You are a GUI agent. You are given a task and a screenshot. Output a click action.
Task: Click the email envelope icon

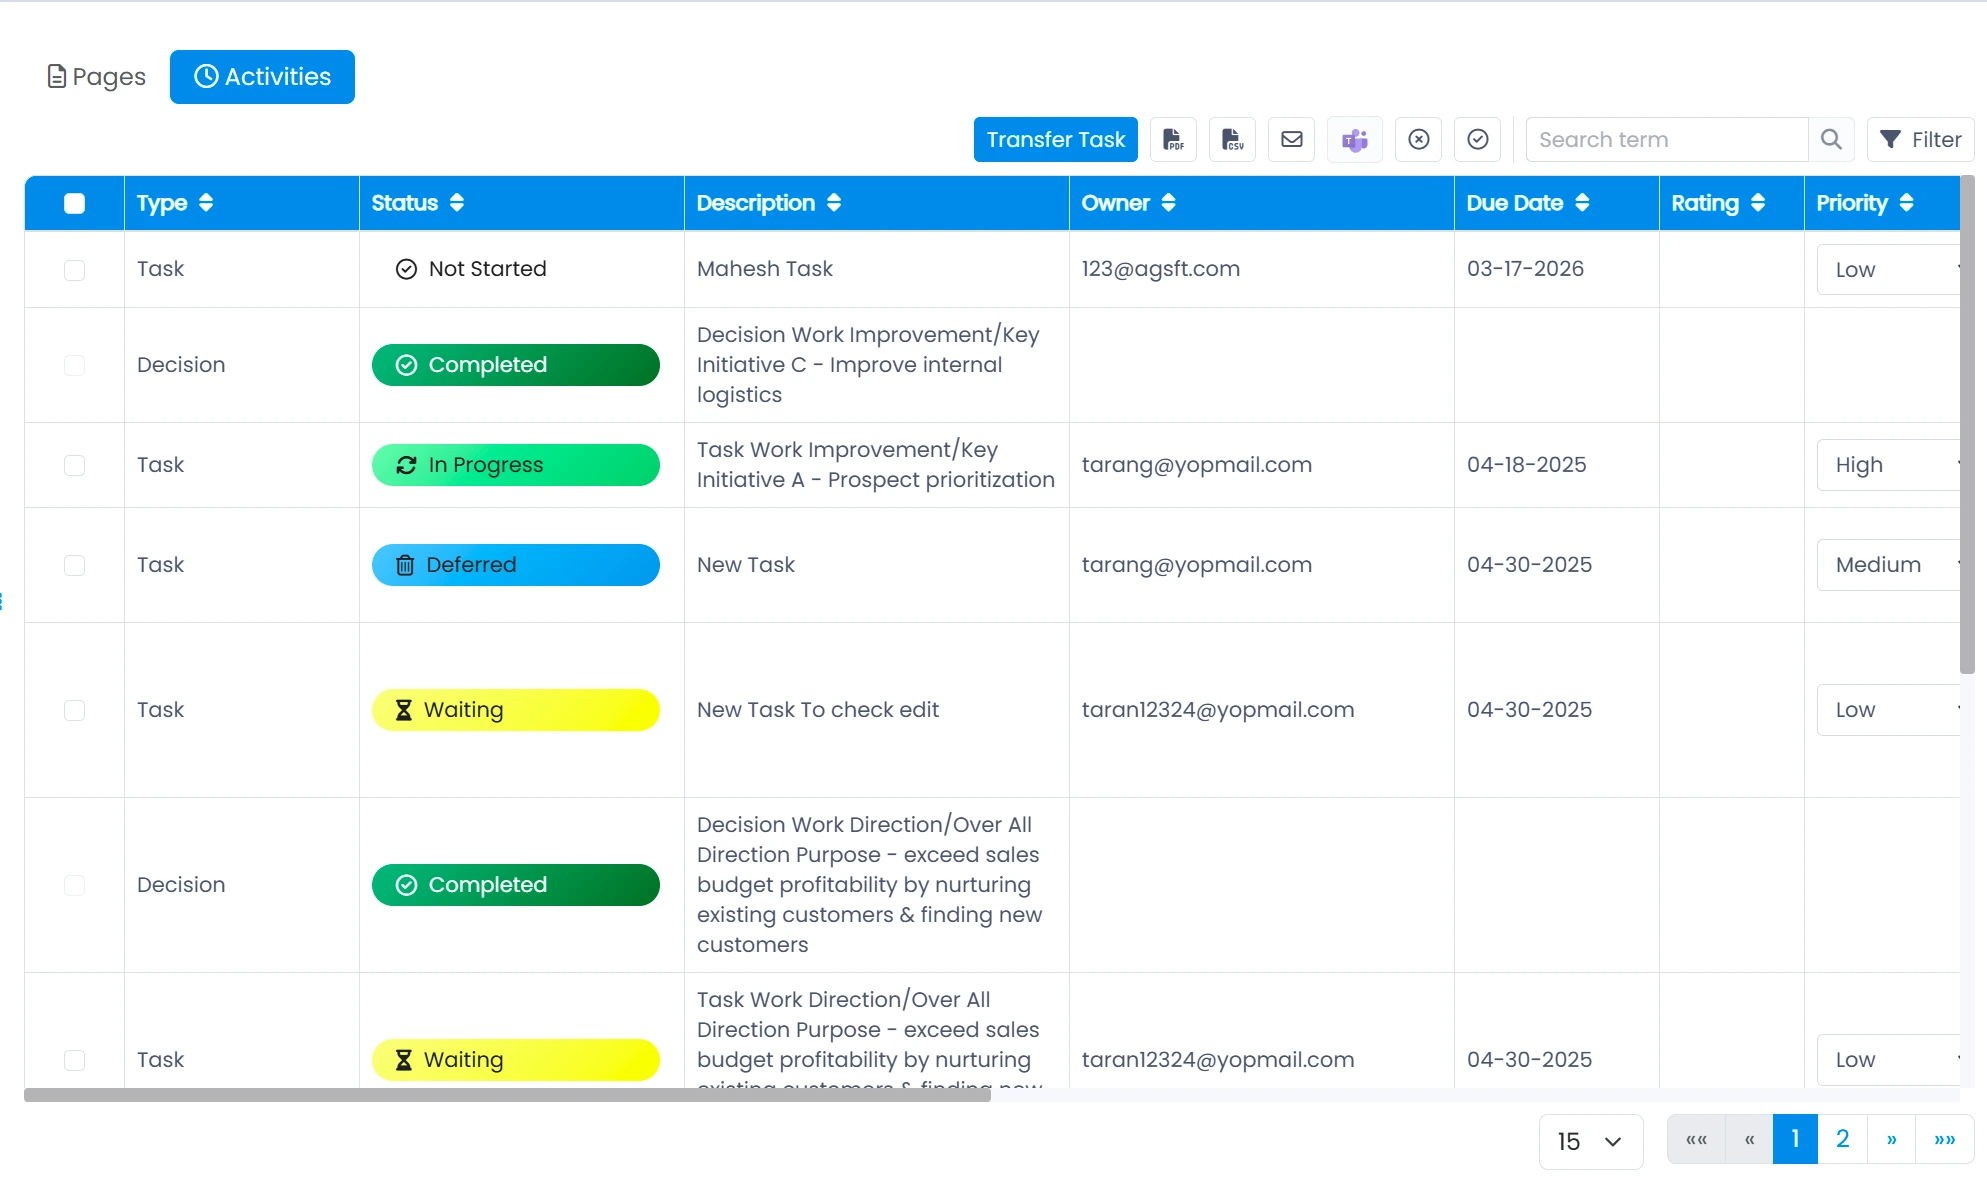coord(1291,139)
